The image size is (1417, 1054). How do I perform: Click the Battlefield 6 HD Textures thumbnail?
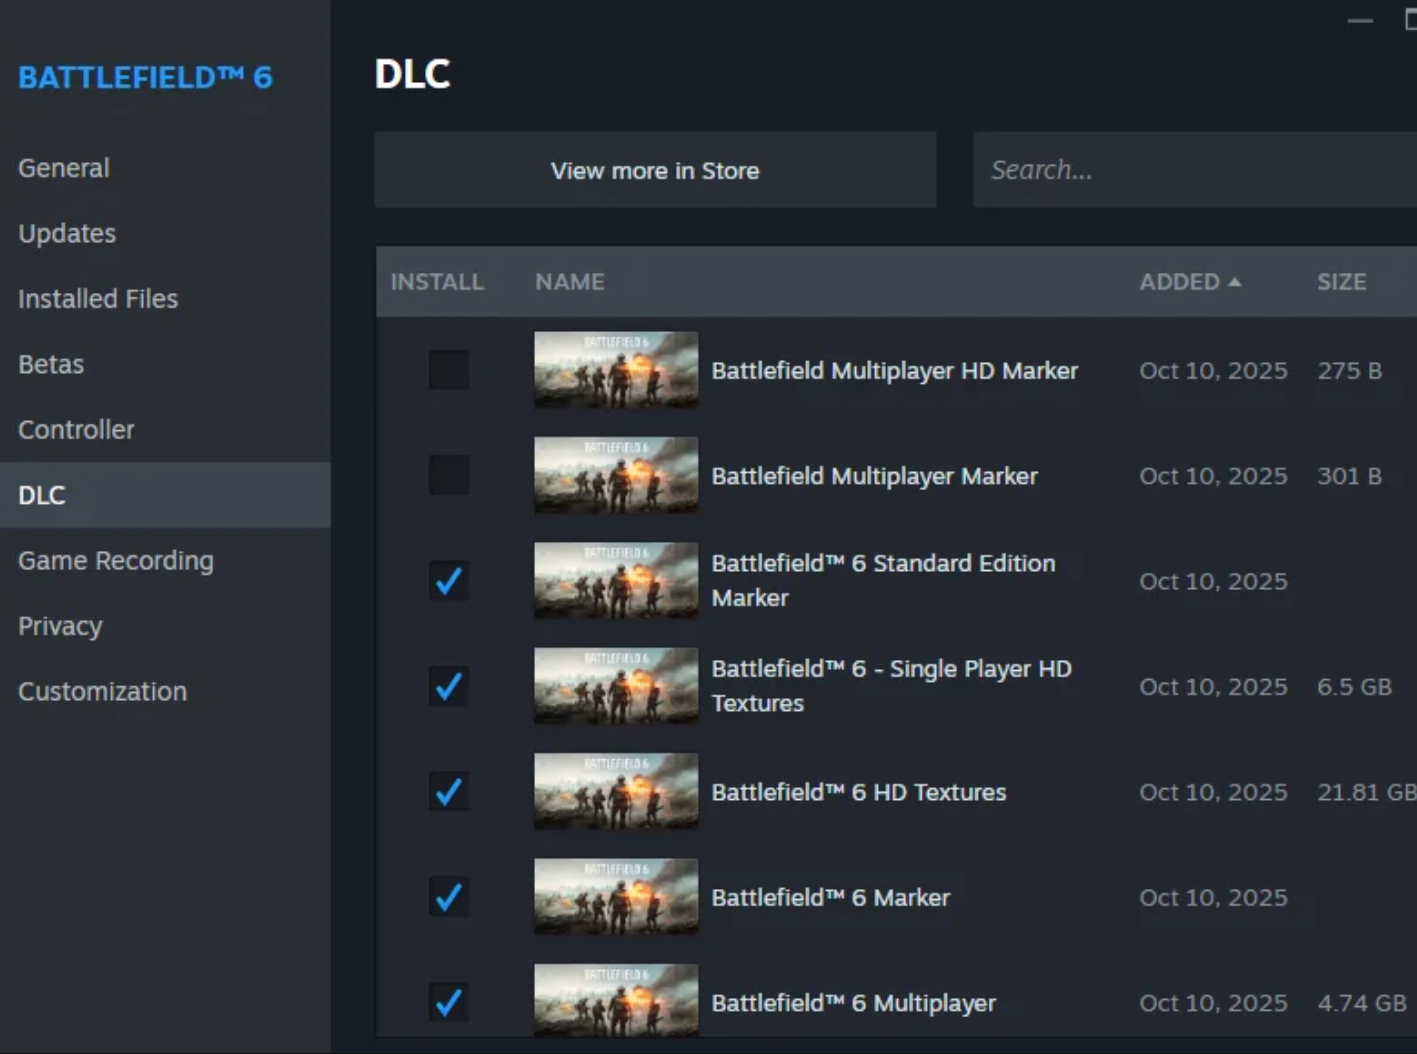coord(616,792)
